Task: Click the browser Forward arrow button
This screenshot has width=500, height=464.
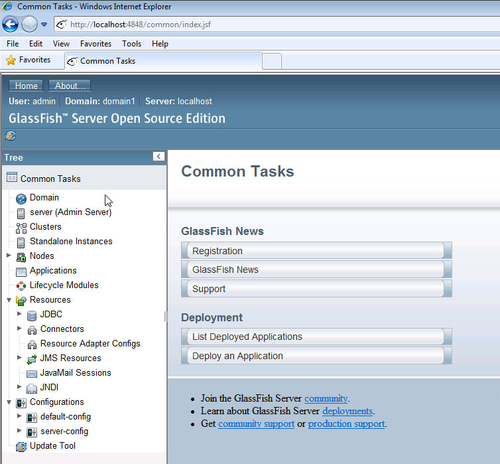Action: click(29, 24)
